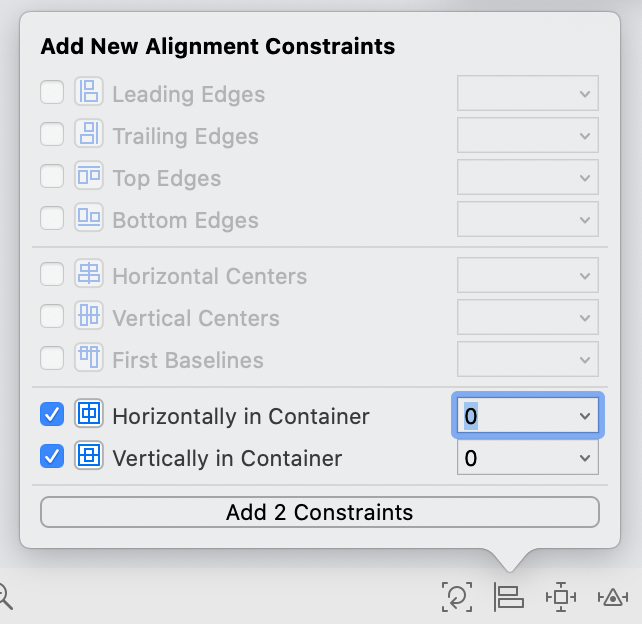
Task: Click the Horizontal Centers alignment icon
Action: pos(89,275)
